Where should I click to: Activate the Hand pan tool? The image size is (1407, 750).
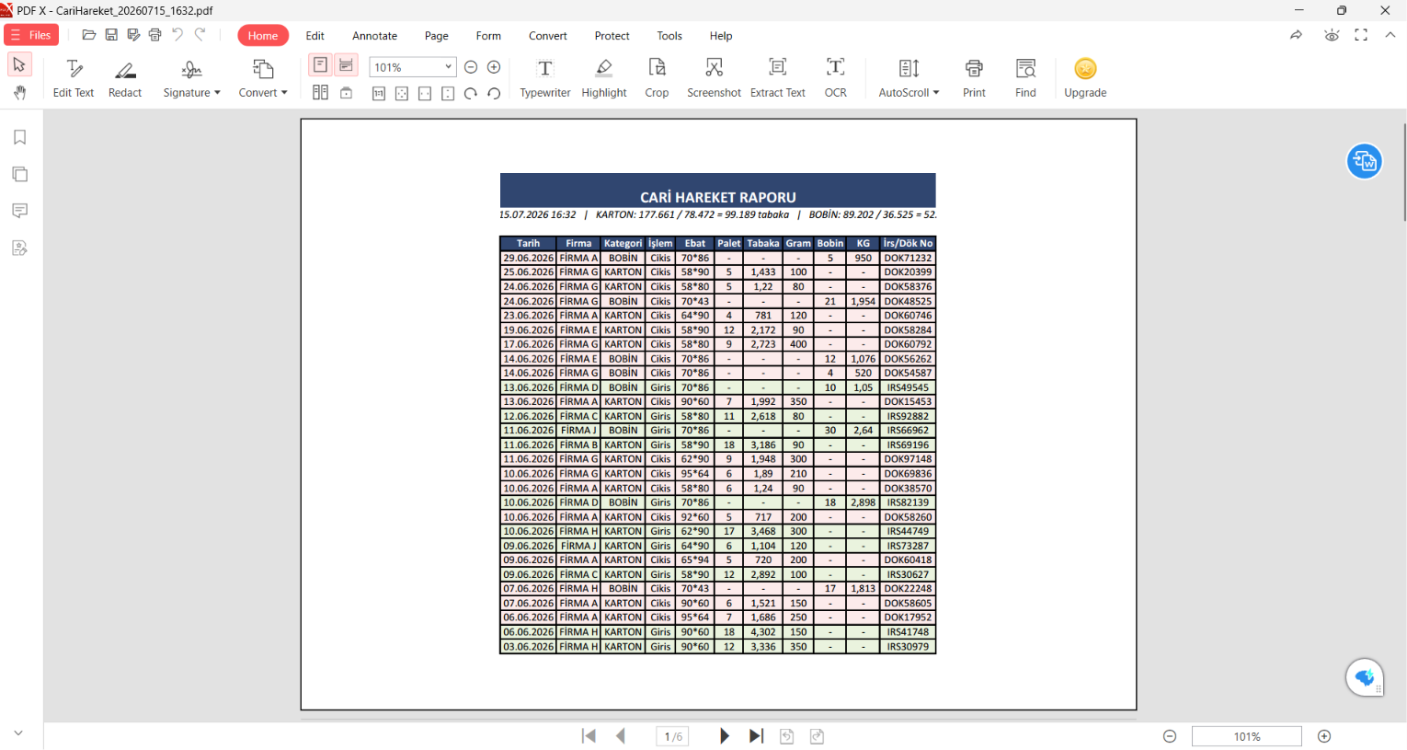pos(19,92)
